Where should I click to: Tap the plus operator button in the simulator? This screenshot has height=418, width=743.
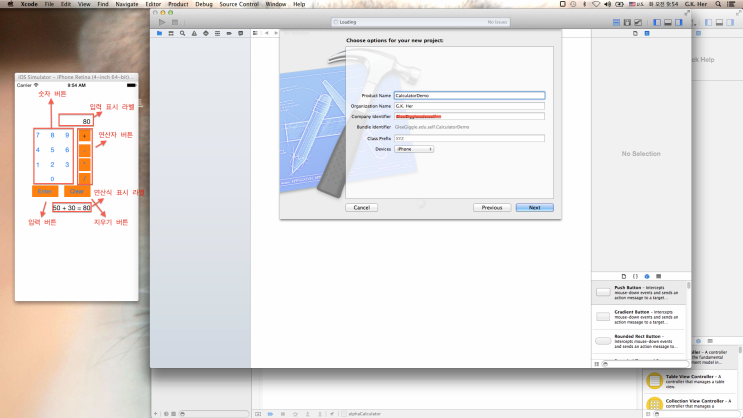pyautogui.click(x=84, y=136)
